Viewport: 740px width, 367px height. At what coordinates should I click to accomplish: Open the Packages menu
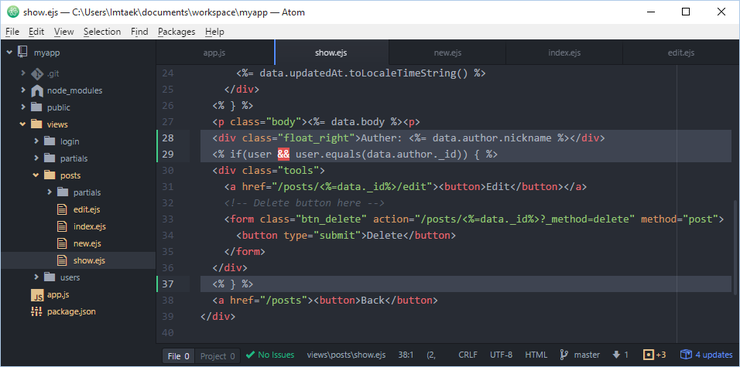(x=177, y=32)
